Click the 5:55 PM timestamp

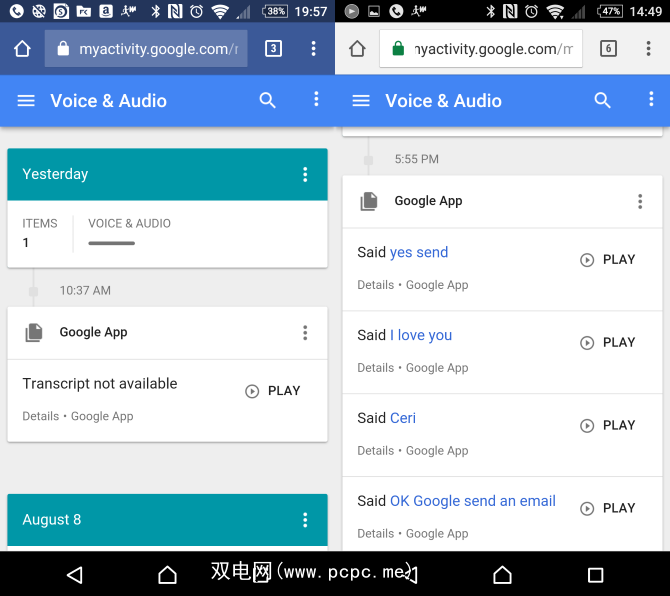tap(417, 159)
